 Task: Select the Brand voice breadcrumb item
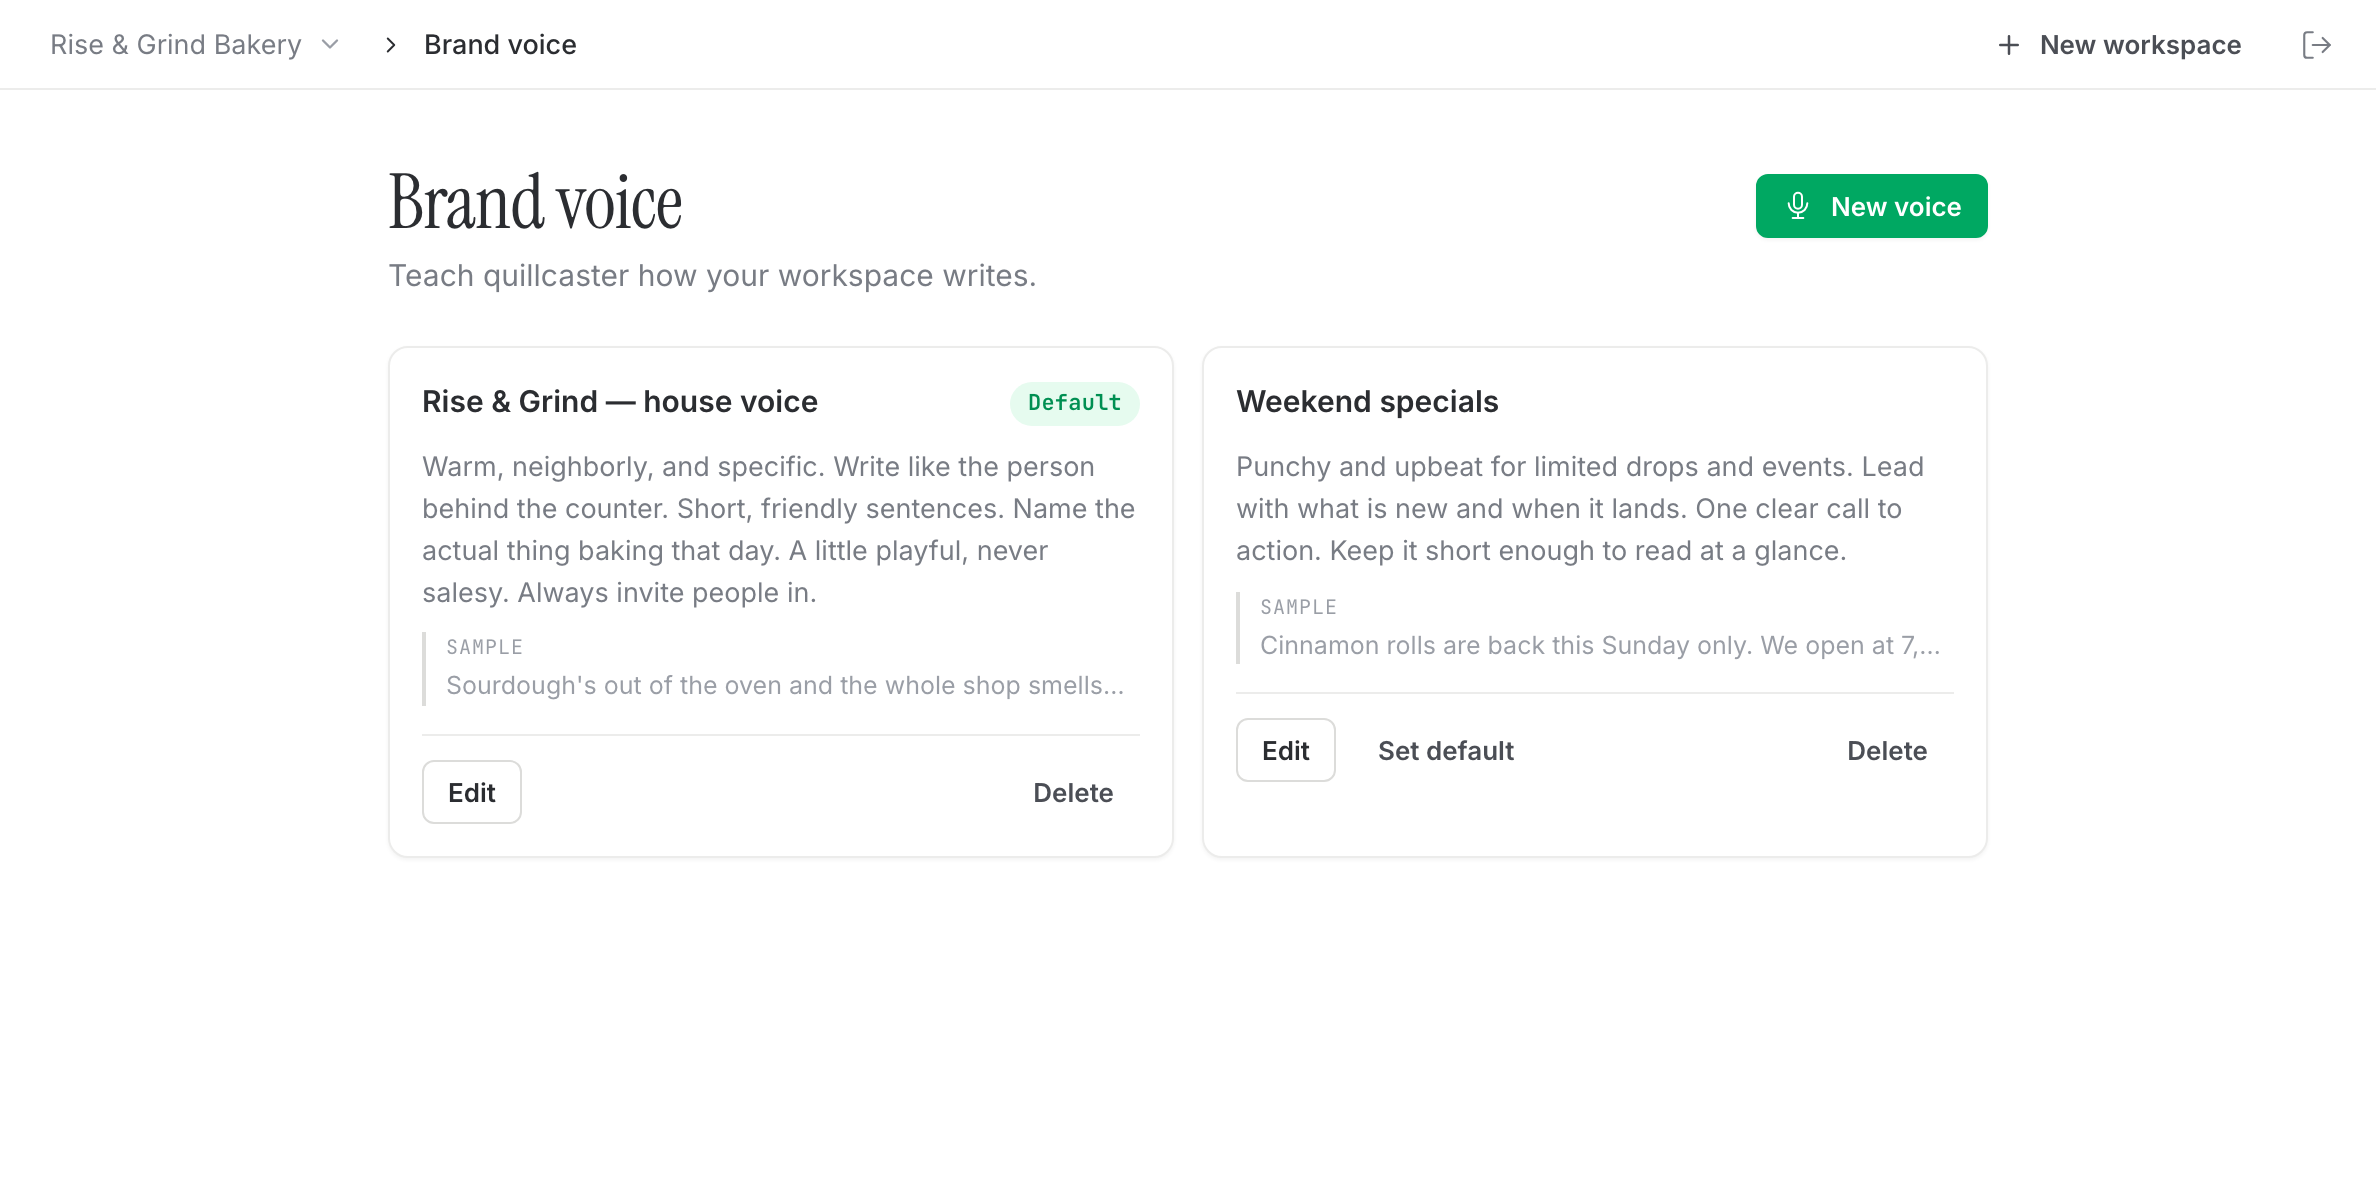(500, 45)
